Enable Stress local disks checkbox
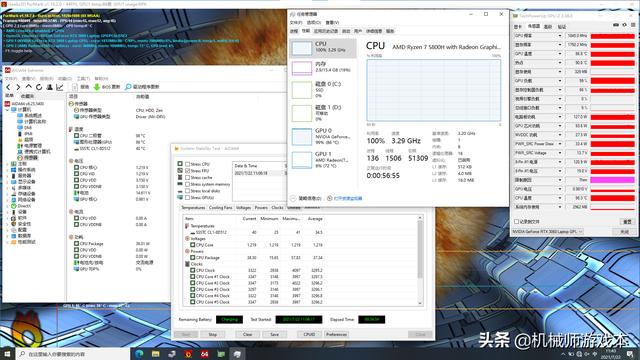Screen dimensions: 640x360 (x=188, y=191)
